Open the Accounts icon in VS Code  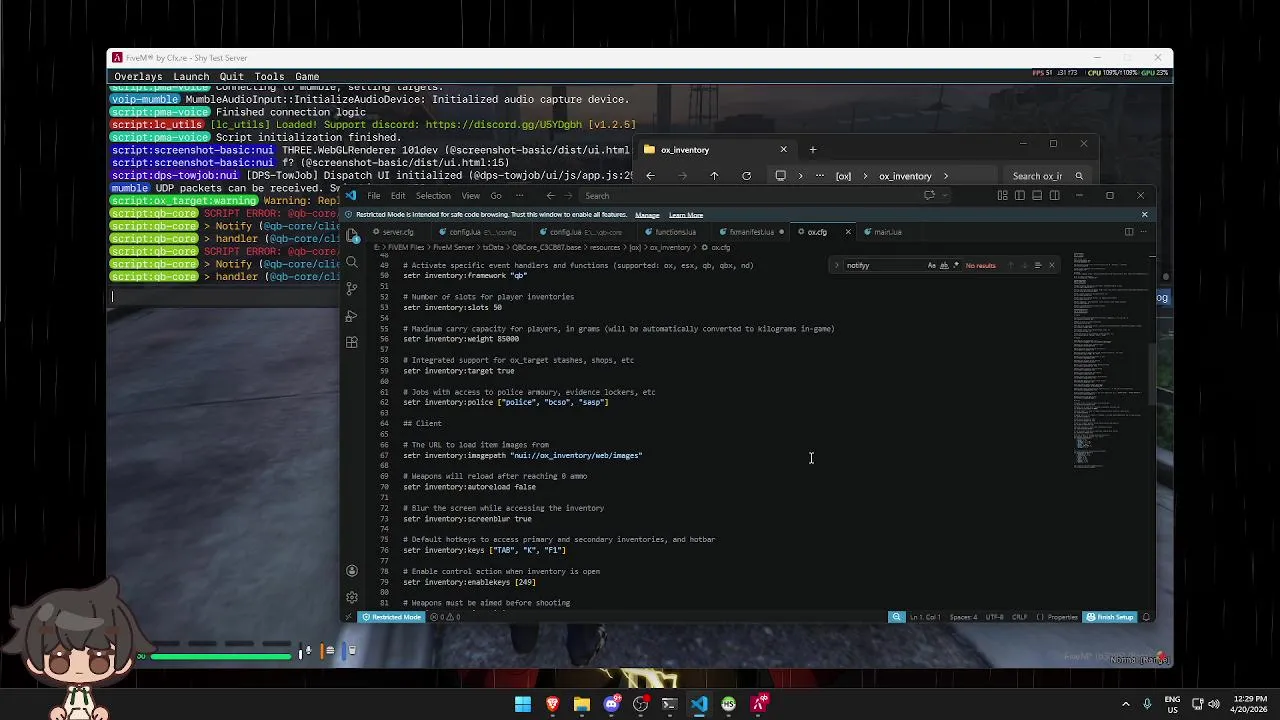click(x=352, y=571)
